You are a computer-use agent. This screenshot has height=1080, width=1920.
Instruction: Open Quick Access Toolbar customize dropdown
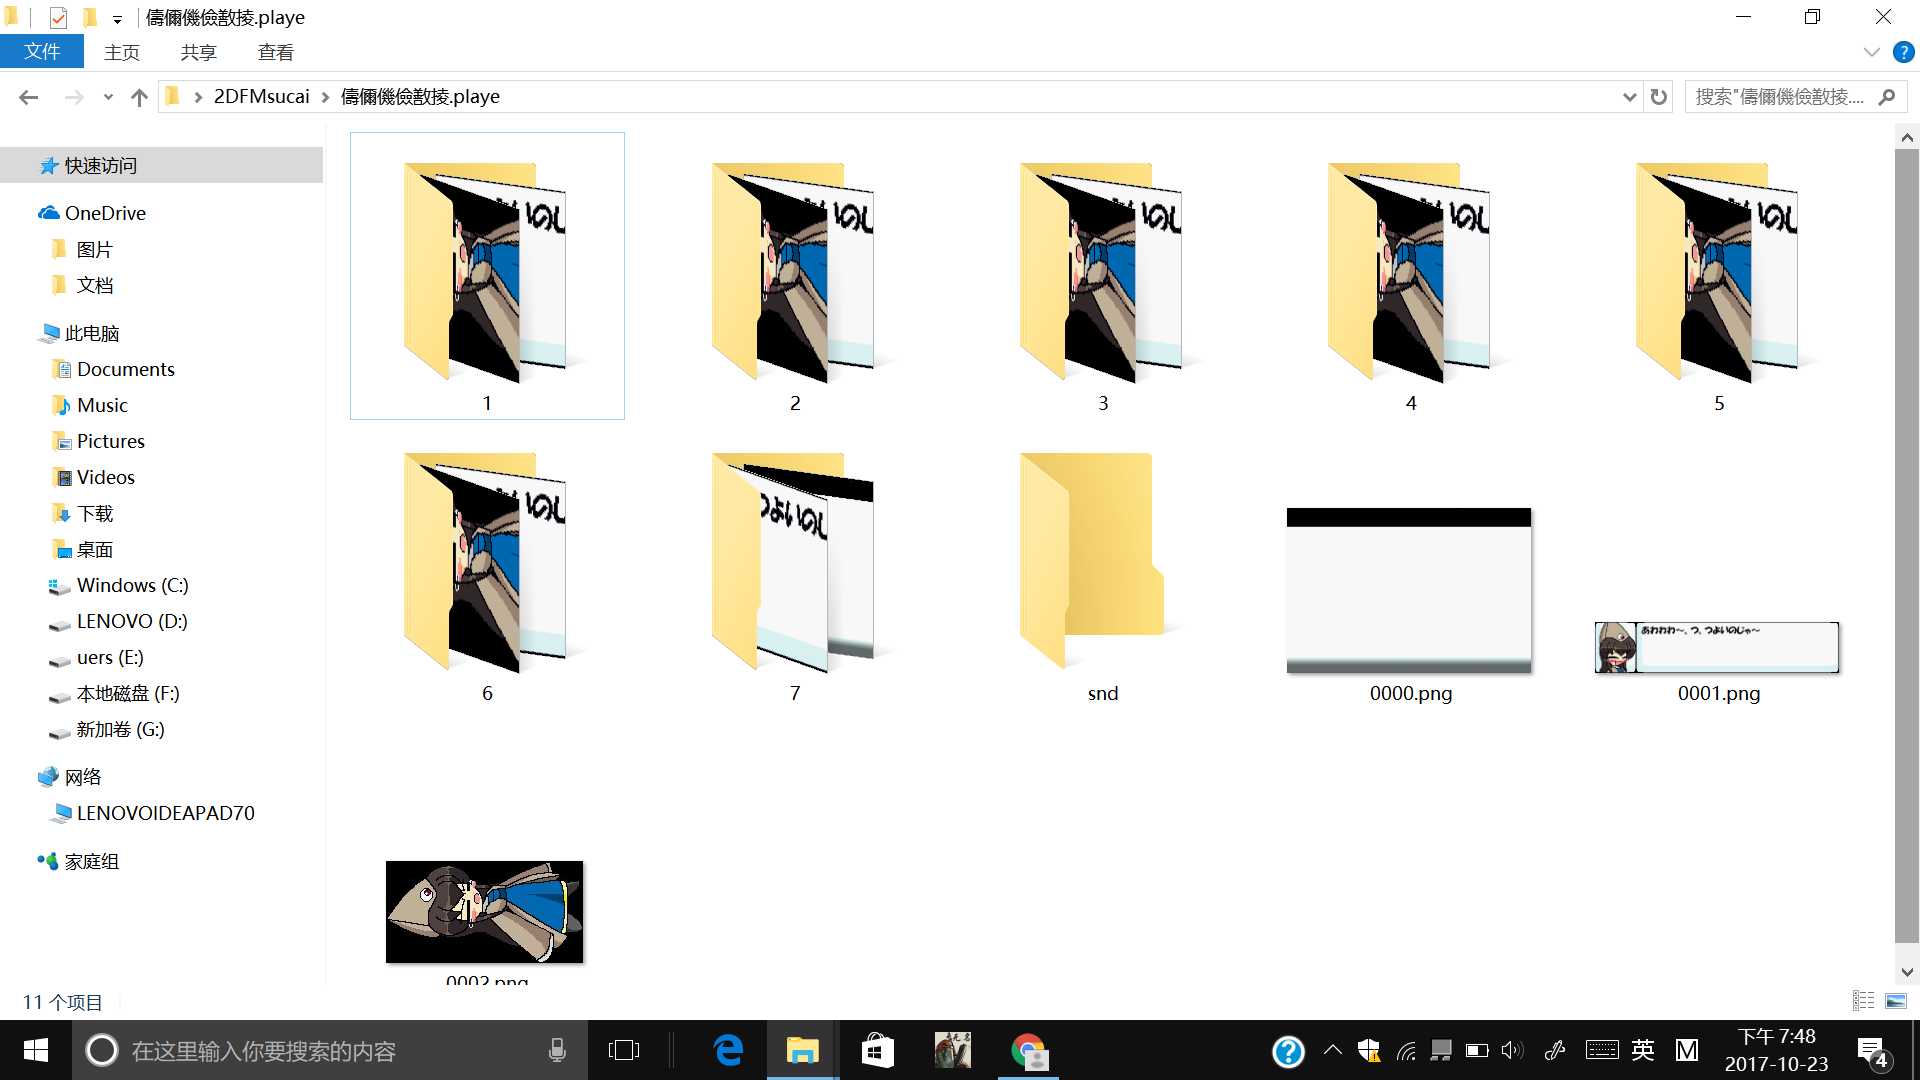click(x=117, y=19)
